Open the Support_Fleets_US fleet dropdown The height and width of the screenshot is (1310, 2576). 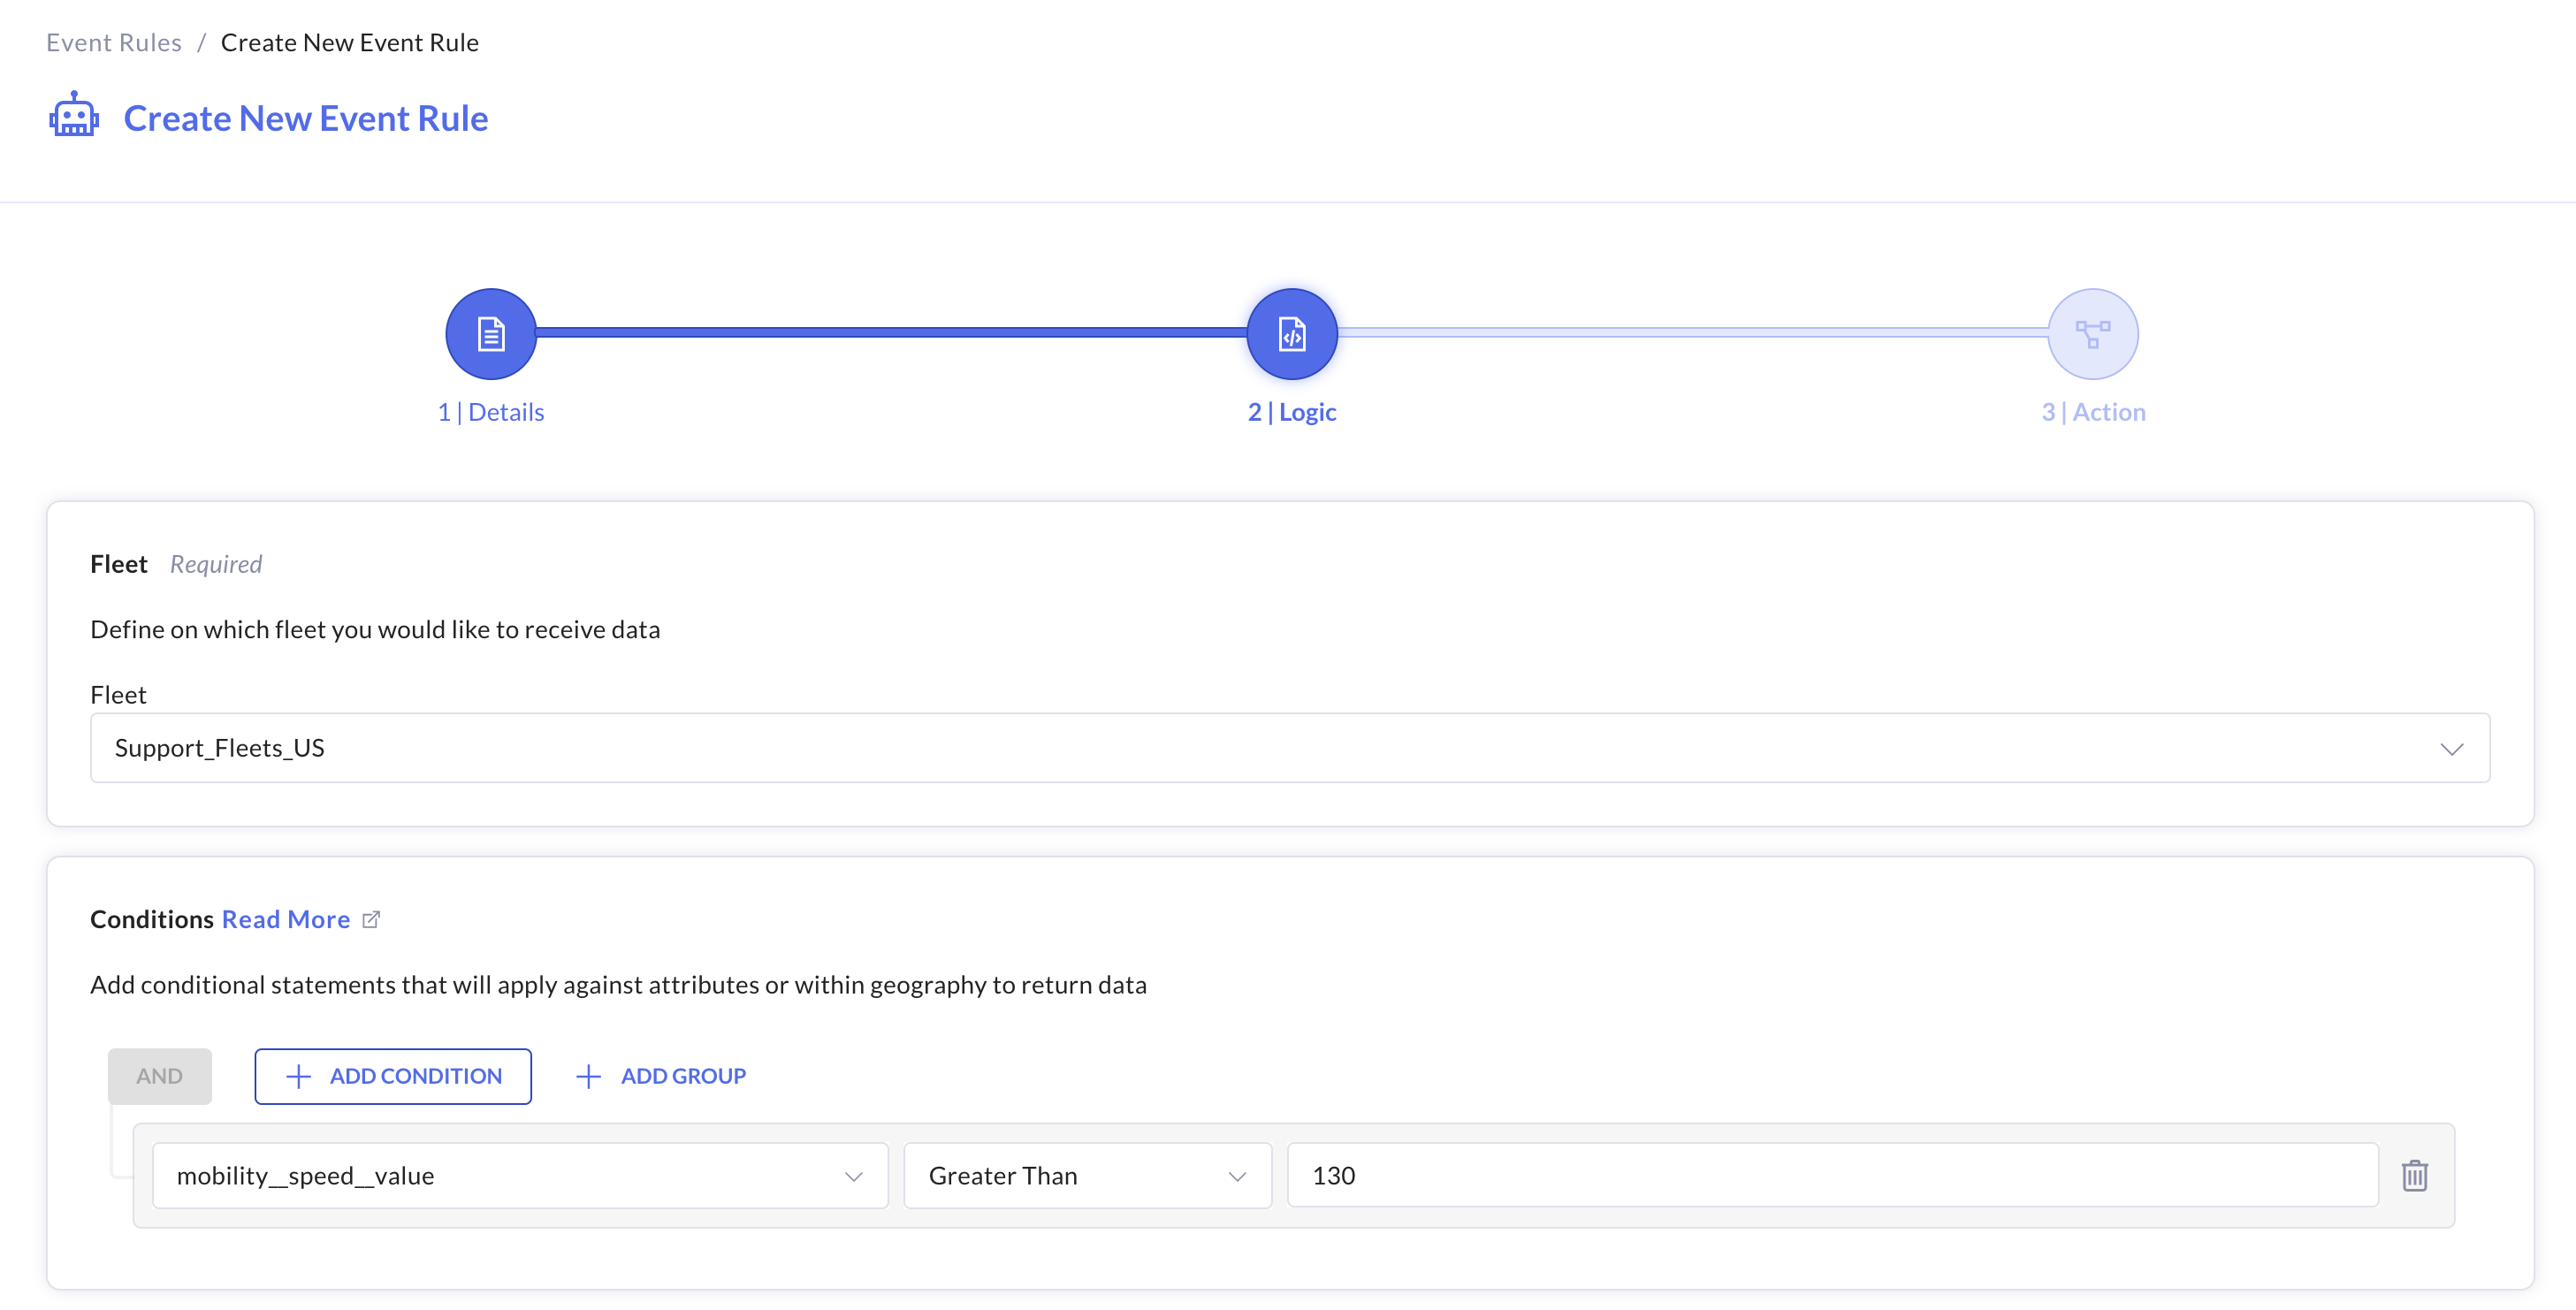(1289, 748)
